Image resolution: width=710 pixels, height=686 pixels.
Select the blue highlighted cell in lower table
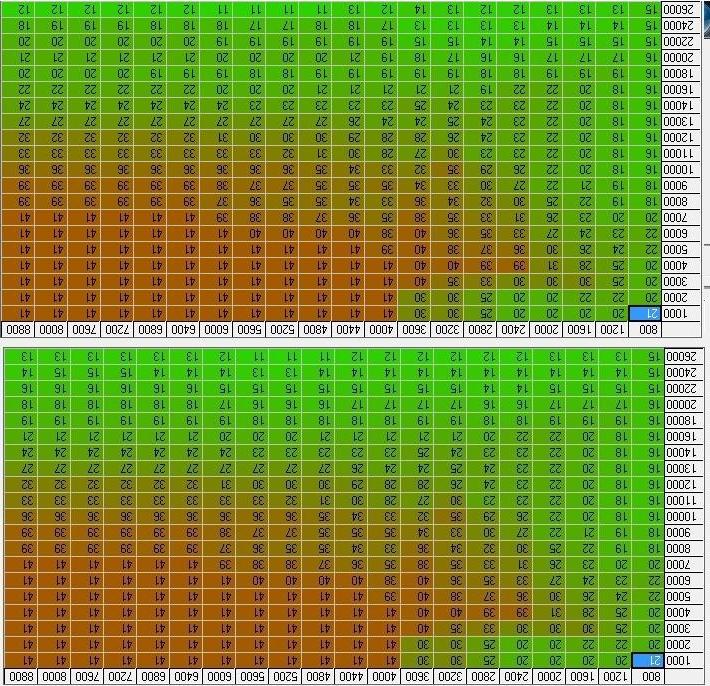[x=646, y=661]
